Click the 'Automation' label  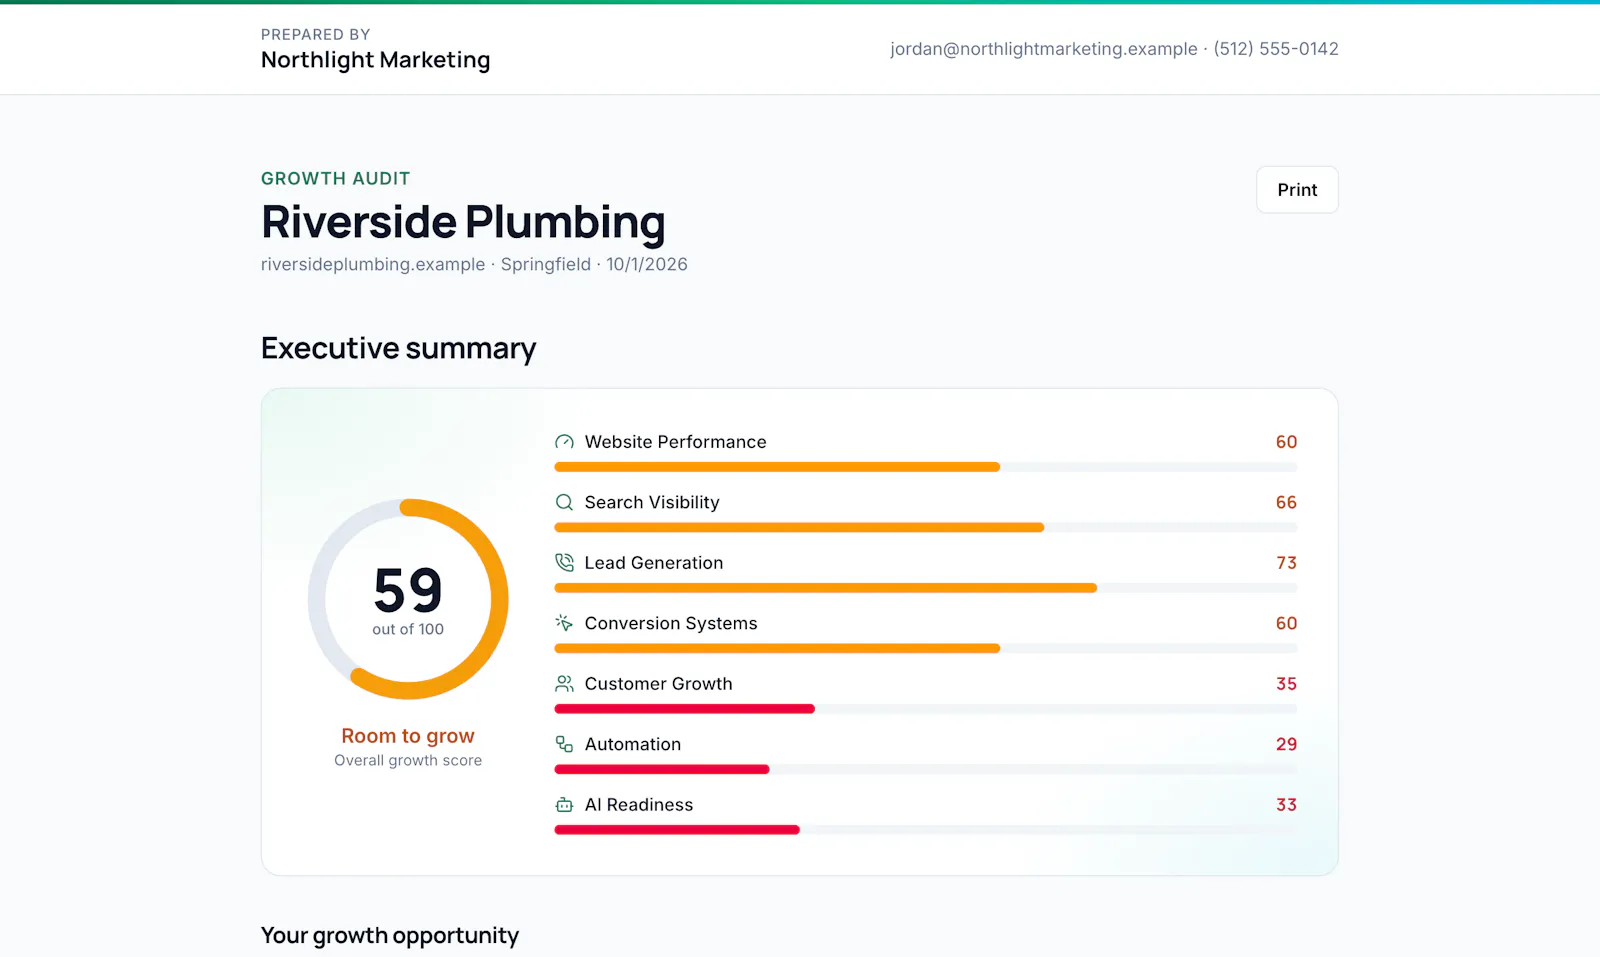[633, 744]
